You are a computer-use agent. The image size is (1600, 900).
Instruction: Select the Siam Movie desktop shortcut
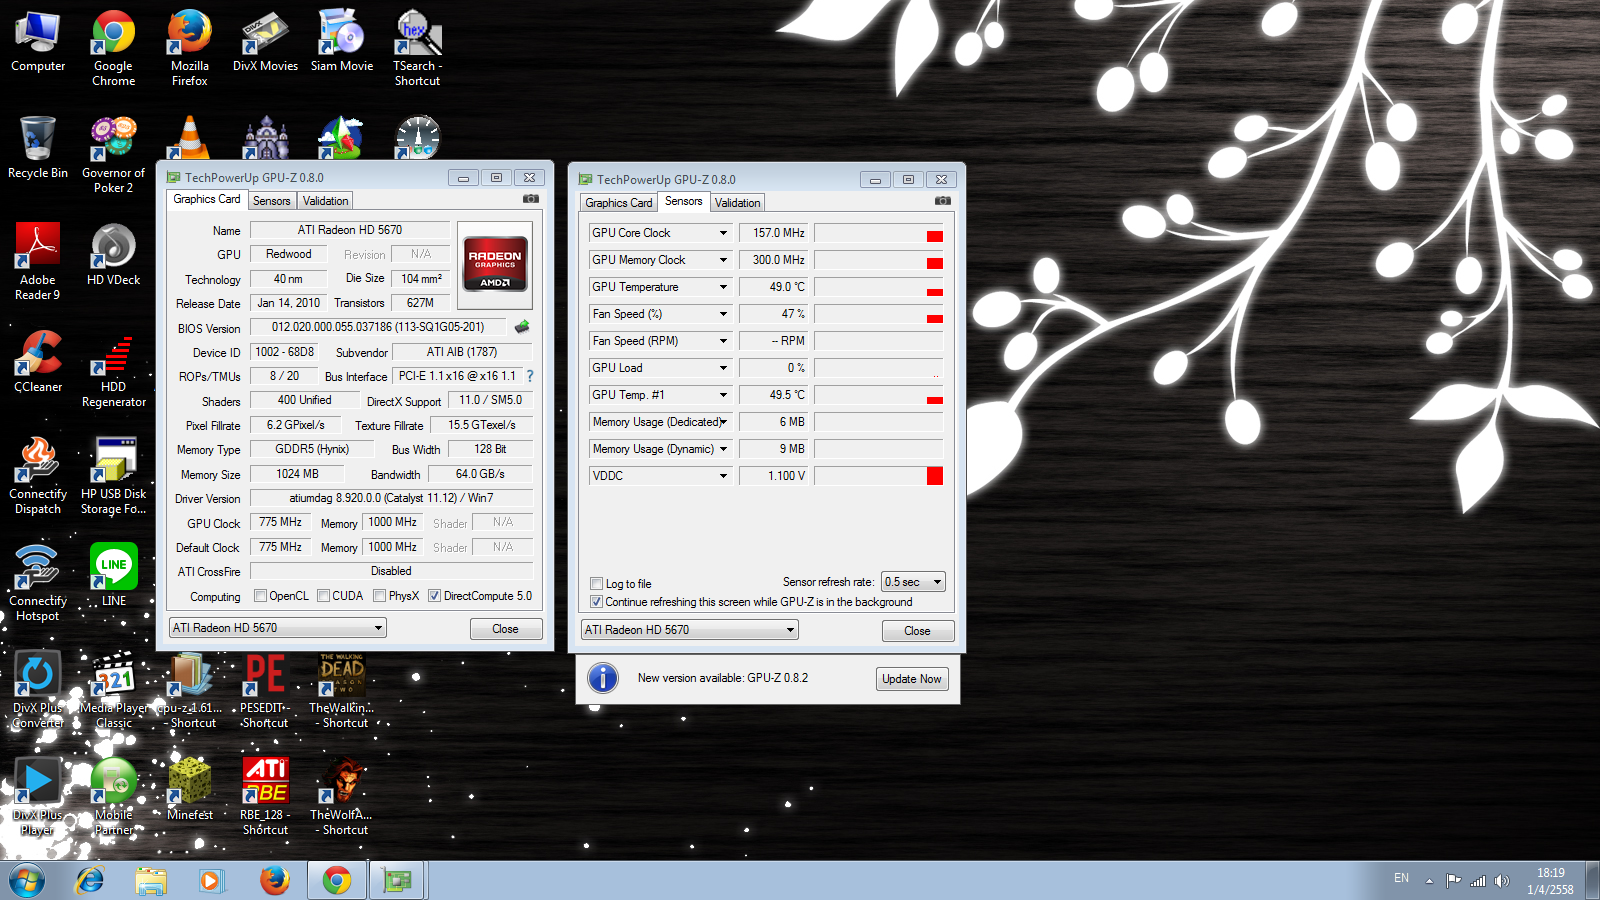point(342,42)
